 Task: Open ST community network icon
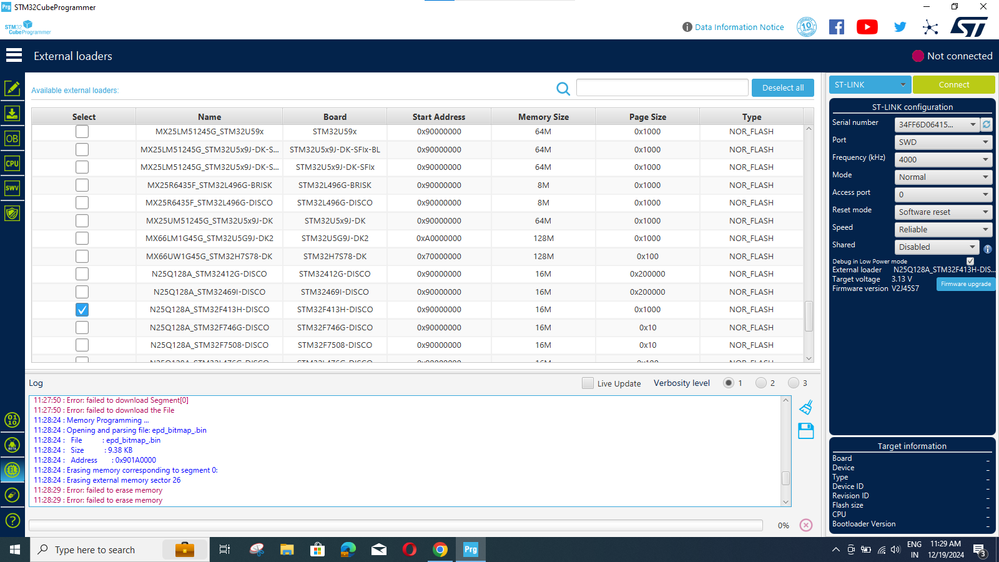930,27
